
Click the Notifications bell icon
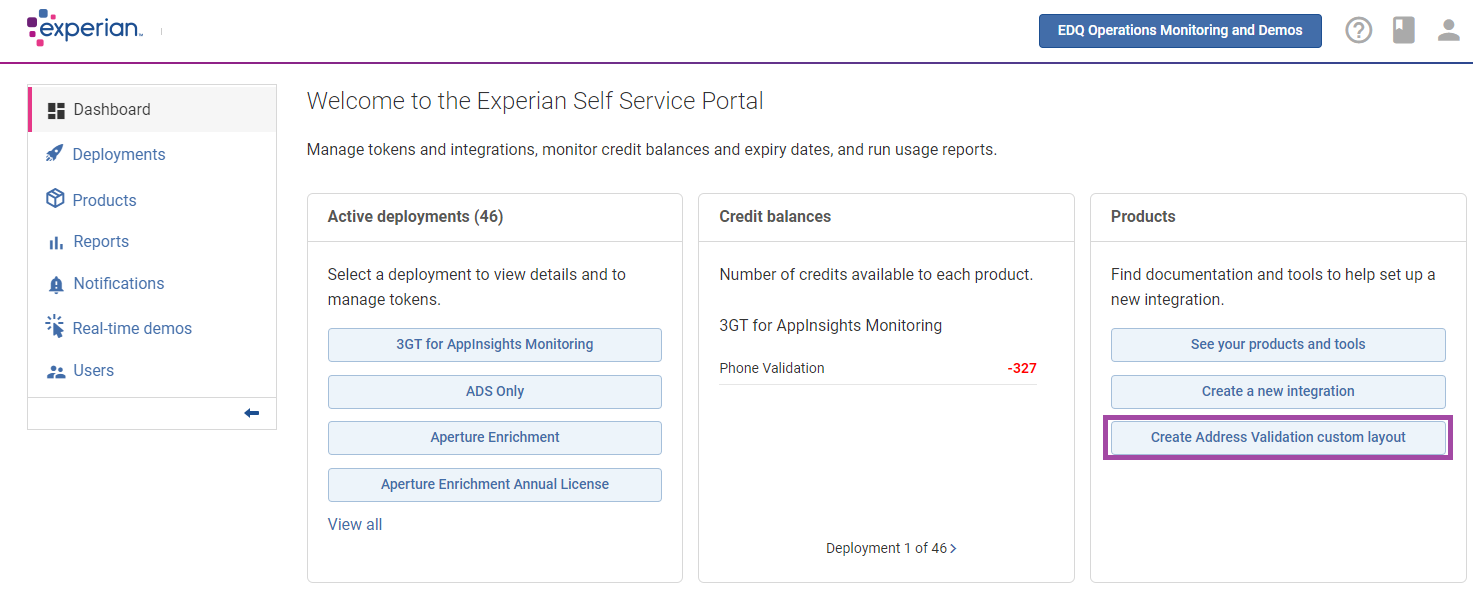(x=55, y=284)
